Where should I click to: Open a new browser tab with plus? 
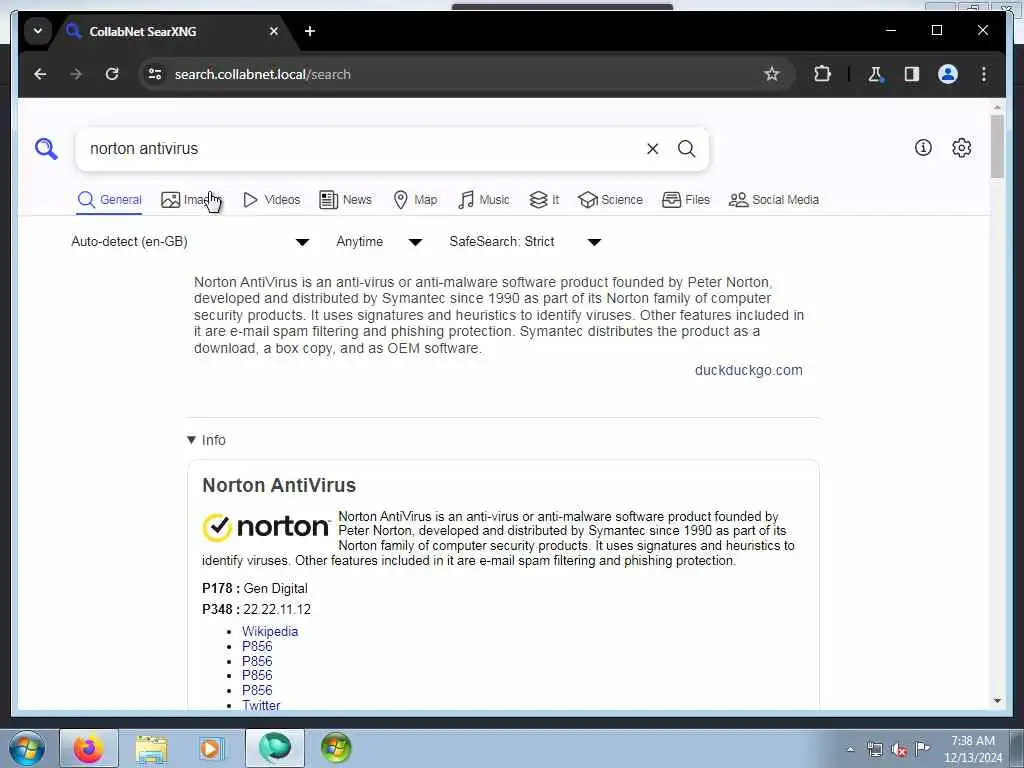[x=310, y=31]
